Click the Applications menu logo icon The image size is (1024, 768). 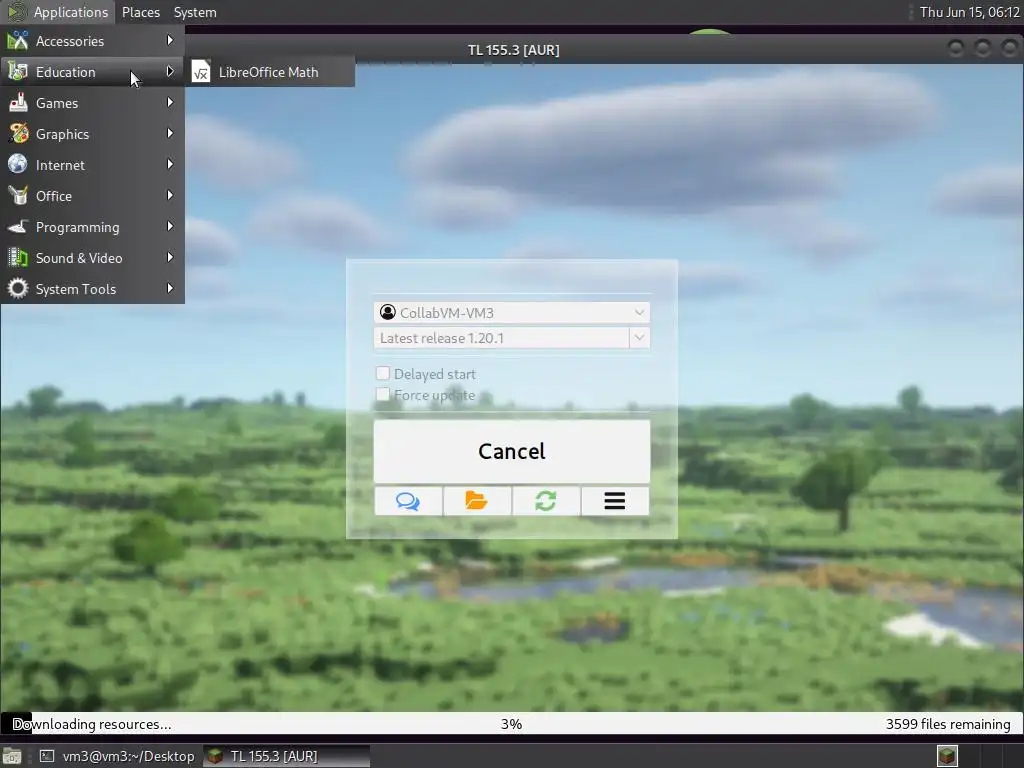(16, 12)
